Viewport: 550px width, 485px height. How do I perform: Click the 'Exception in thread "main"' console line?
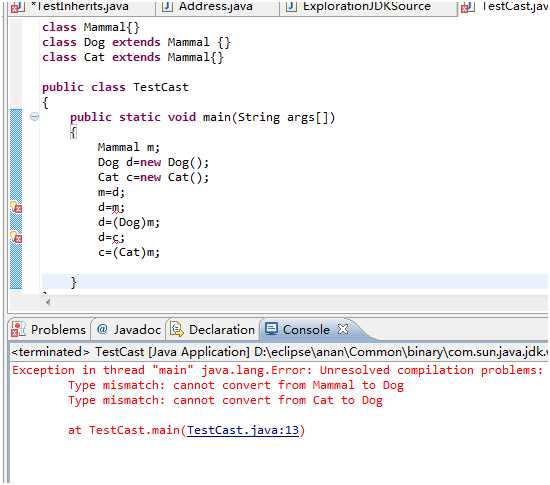point(277,370)
